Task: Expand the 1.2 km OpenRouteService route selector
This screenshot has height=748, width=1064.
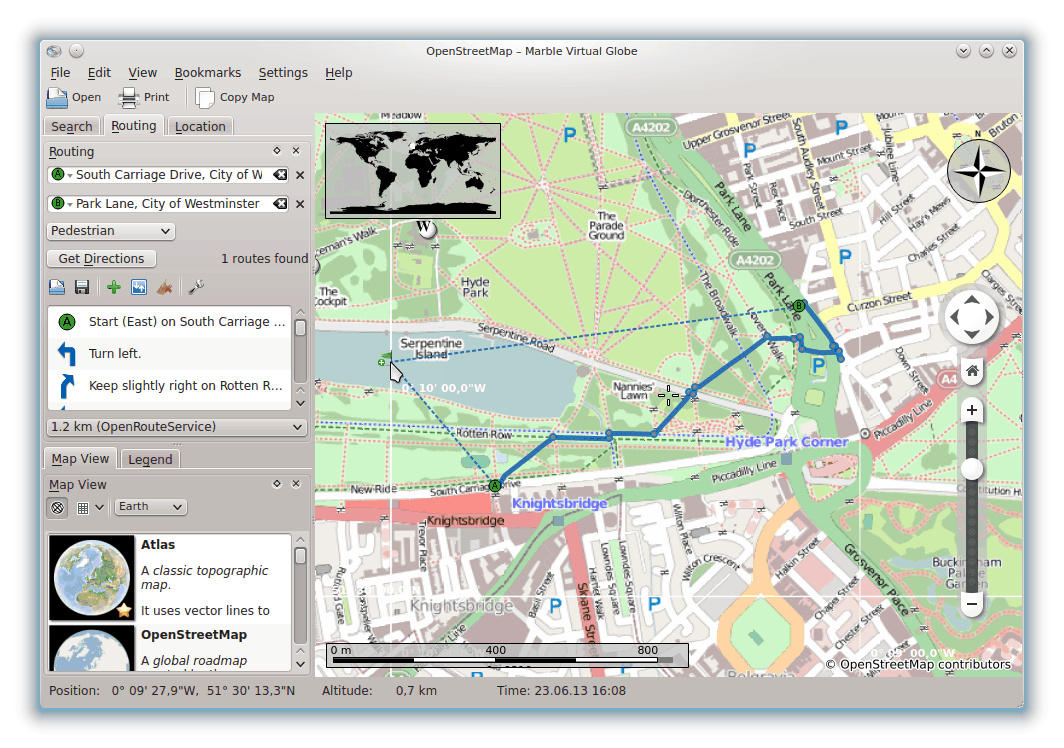Action: click(176, 427)
